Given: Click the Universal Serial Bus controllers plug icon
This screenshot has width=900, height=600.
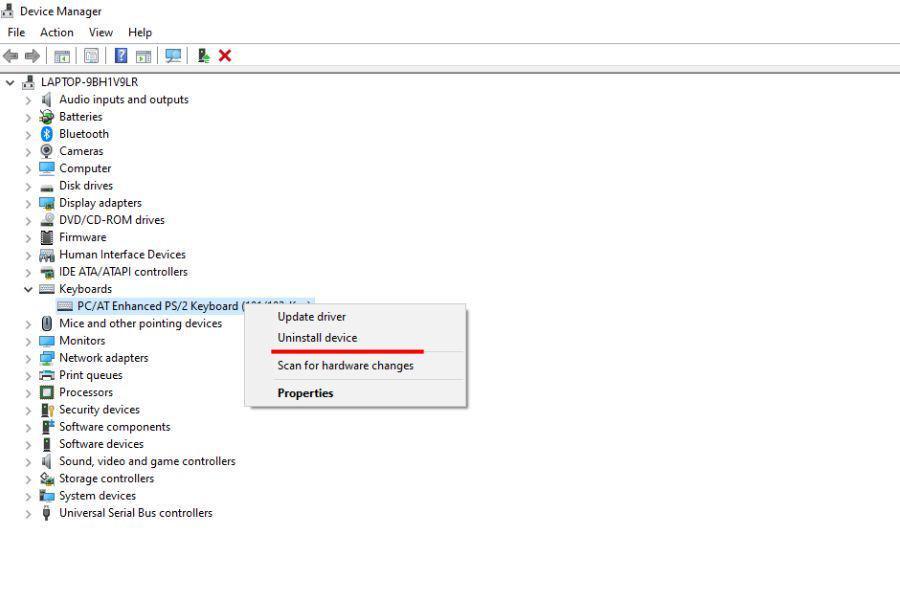Looking at the screenshot, I should [46, 513].
